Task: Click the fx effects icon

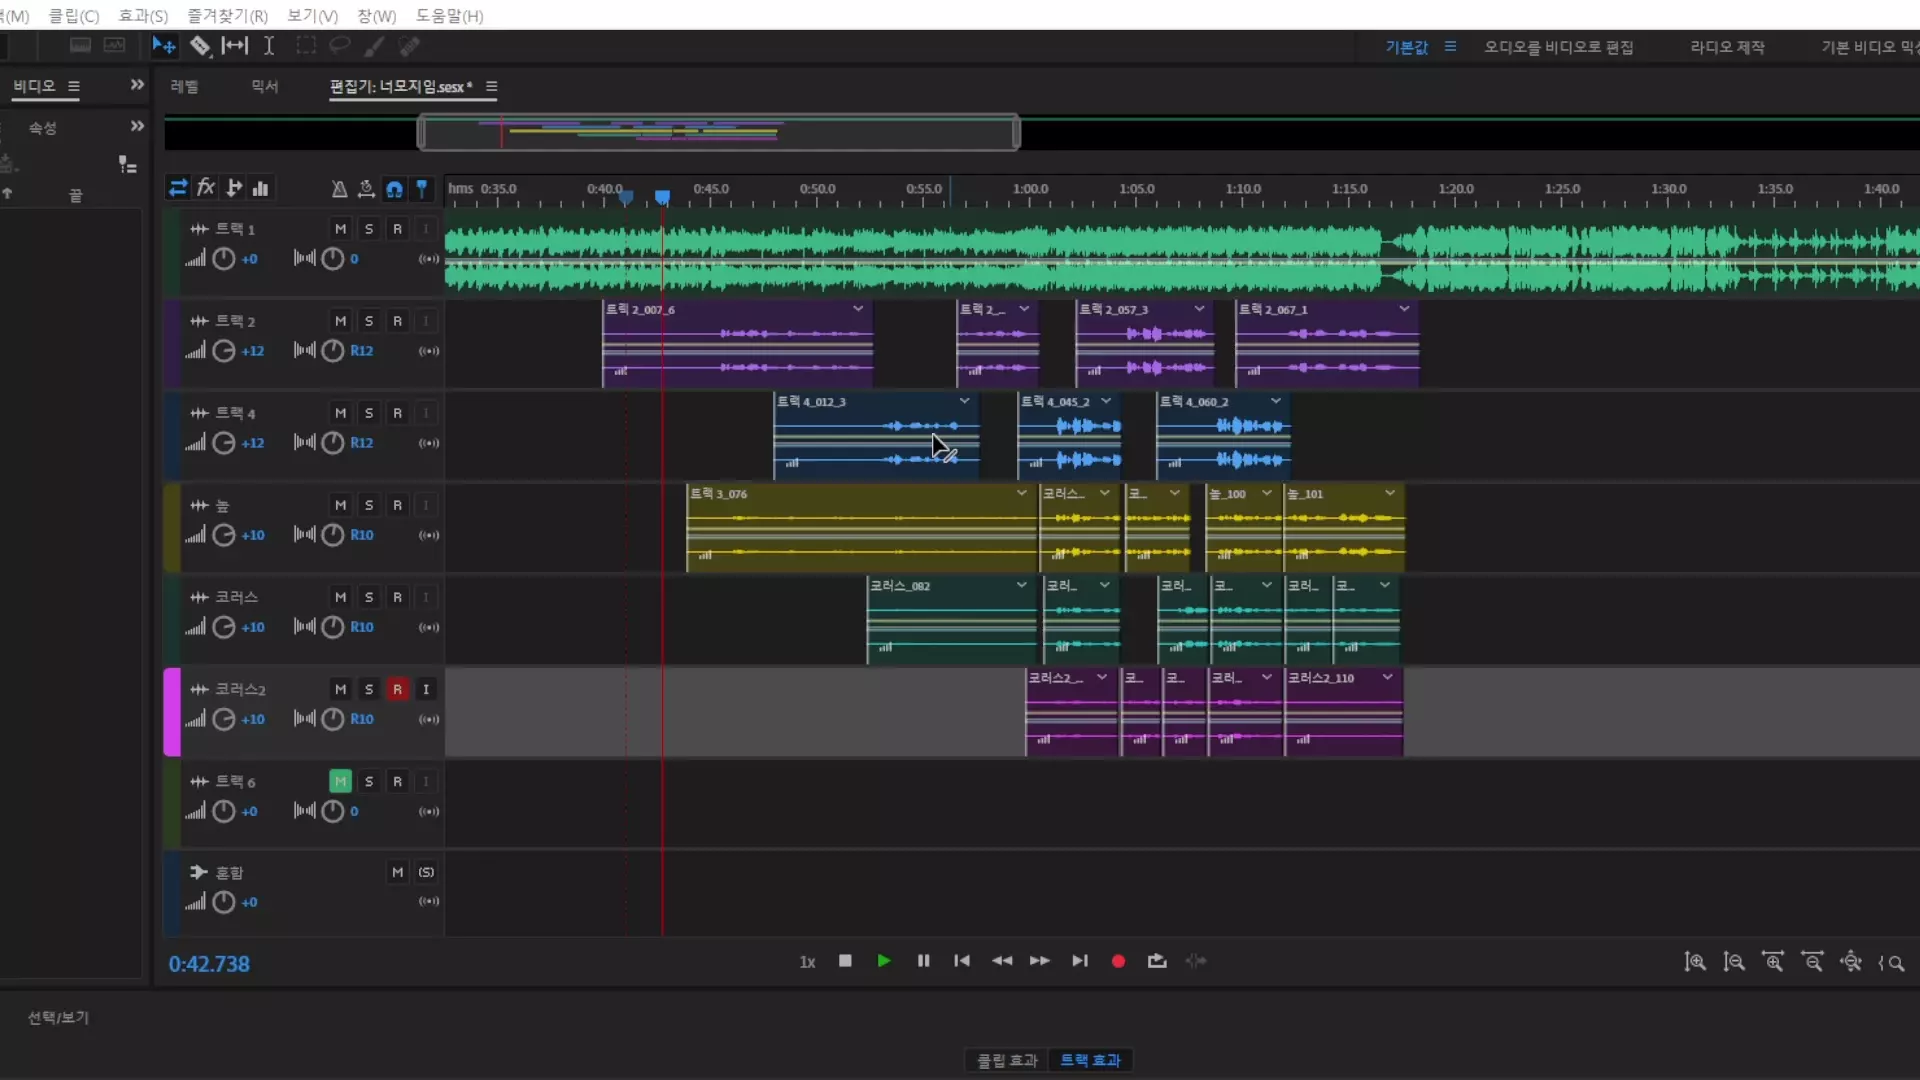Action: pyautogui.click(x=206, y=188)
